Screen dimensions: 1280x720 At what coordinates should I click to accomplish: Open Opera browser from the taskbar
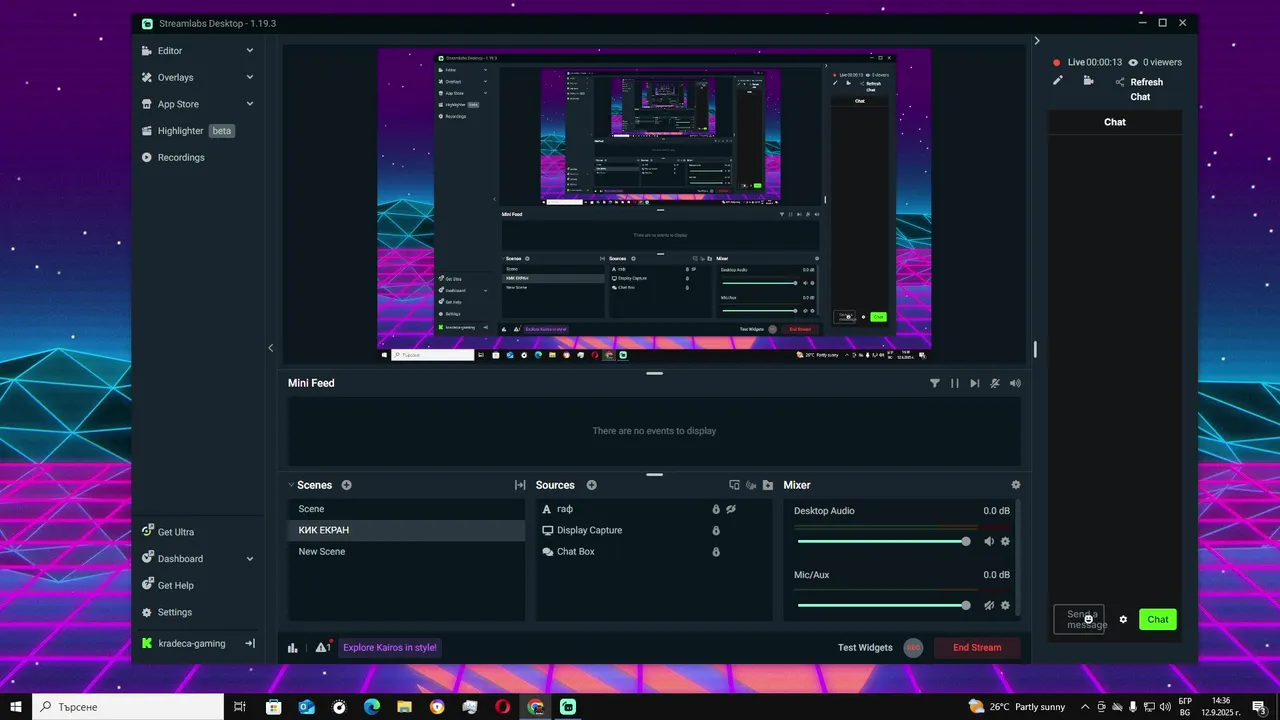click(502, 706)
